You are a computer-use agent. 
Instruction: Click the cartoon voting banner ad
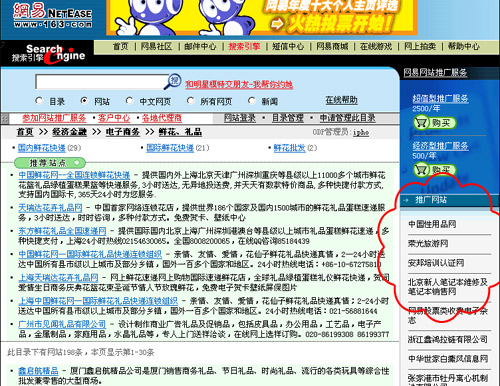tap(262, 17)
